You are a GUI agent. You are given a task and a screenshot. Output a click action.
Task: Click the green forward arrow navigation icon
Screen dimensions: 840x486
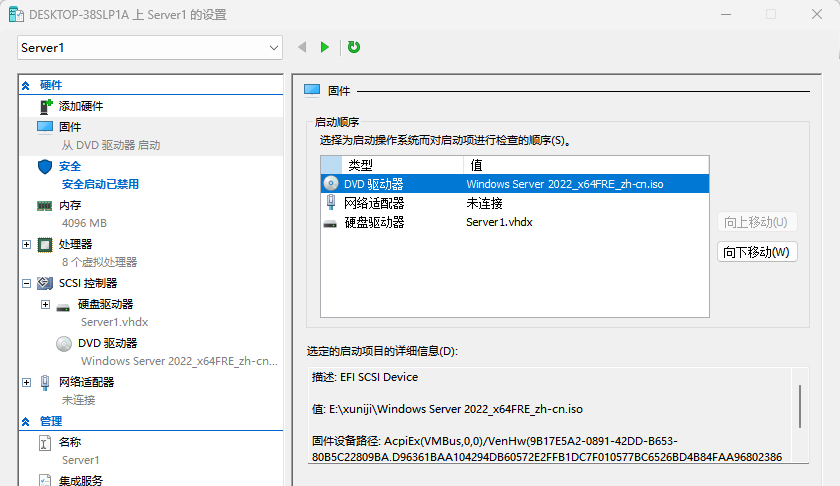coord(324,47)
